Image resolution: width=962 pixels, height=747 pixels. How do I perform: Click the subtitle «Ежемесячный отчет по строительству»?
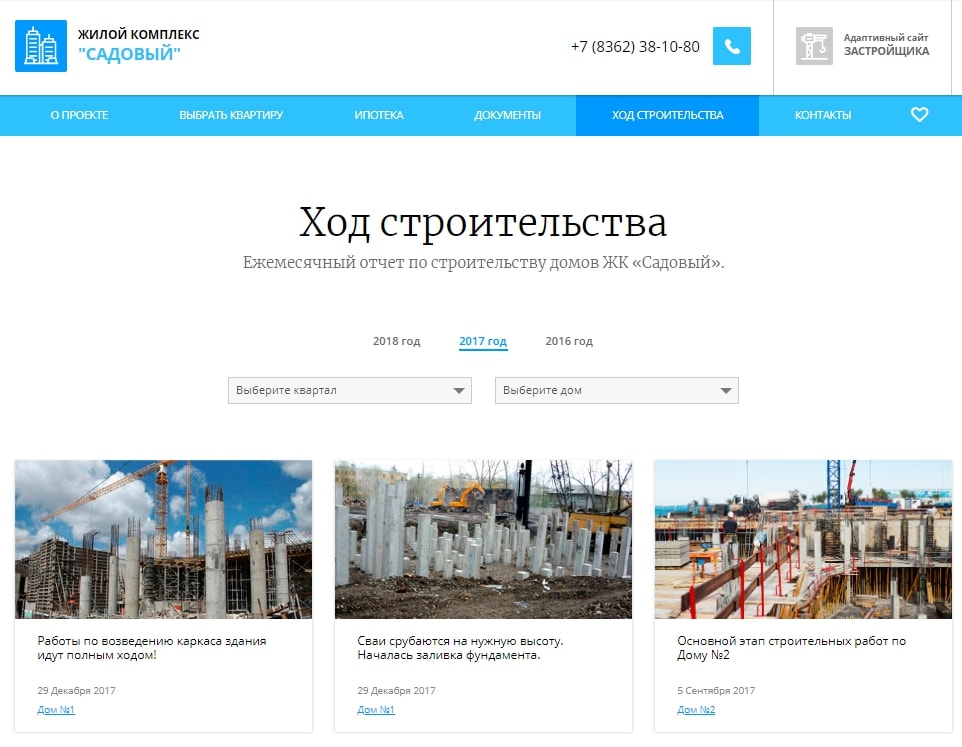(x=483, y=262)
